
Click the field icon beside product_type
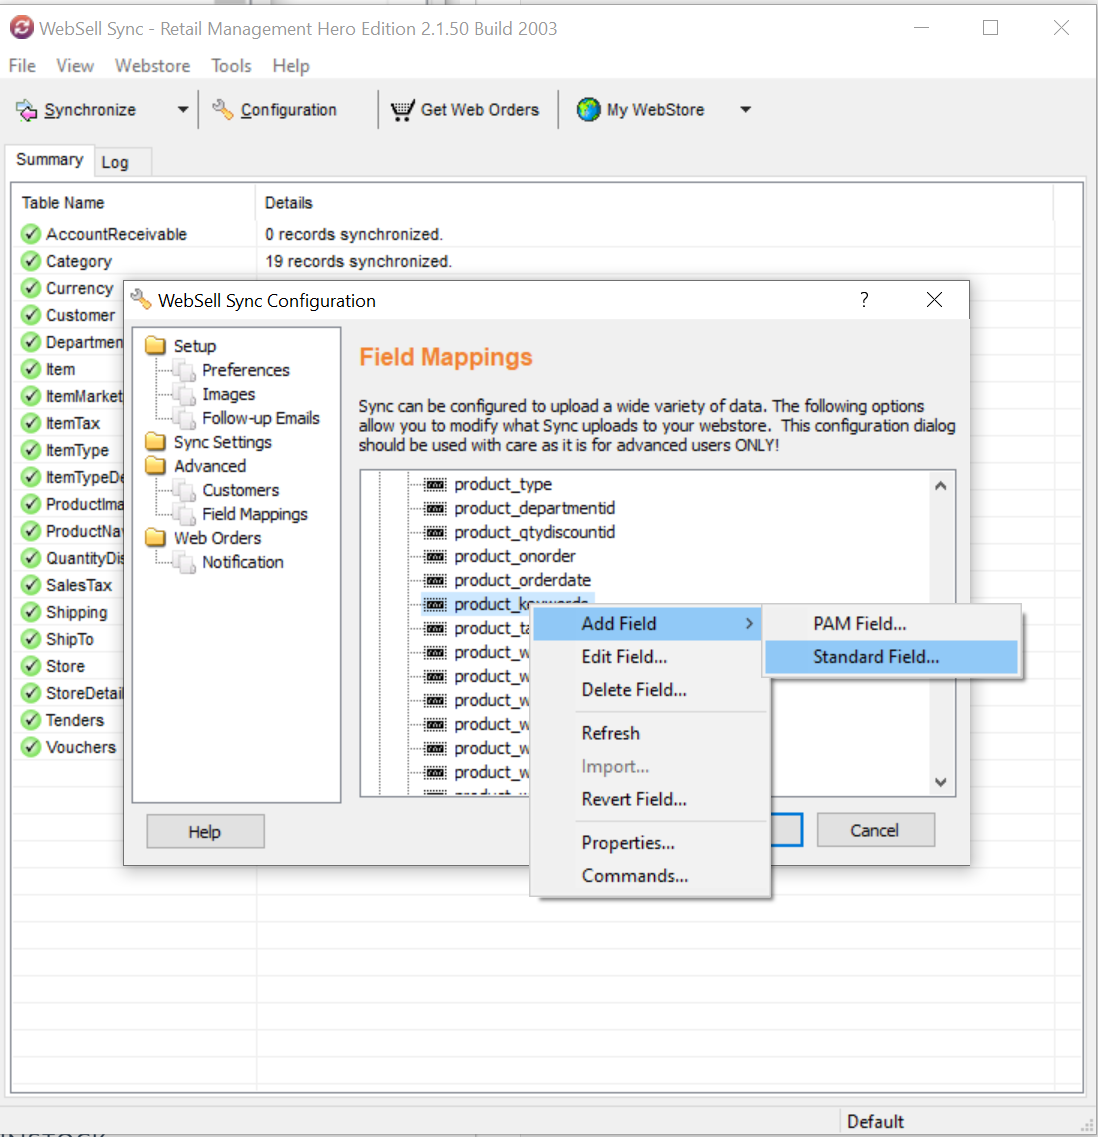point(435,484)
